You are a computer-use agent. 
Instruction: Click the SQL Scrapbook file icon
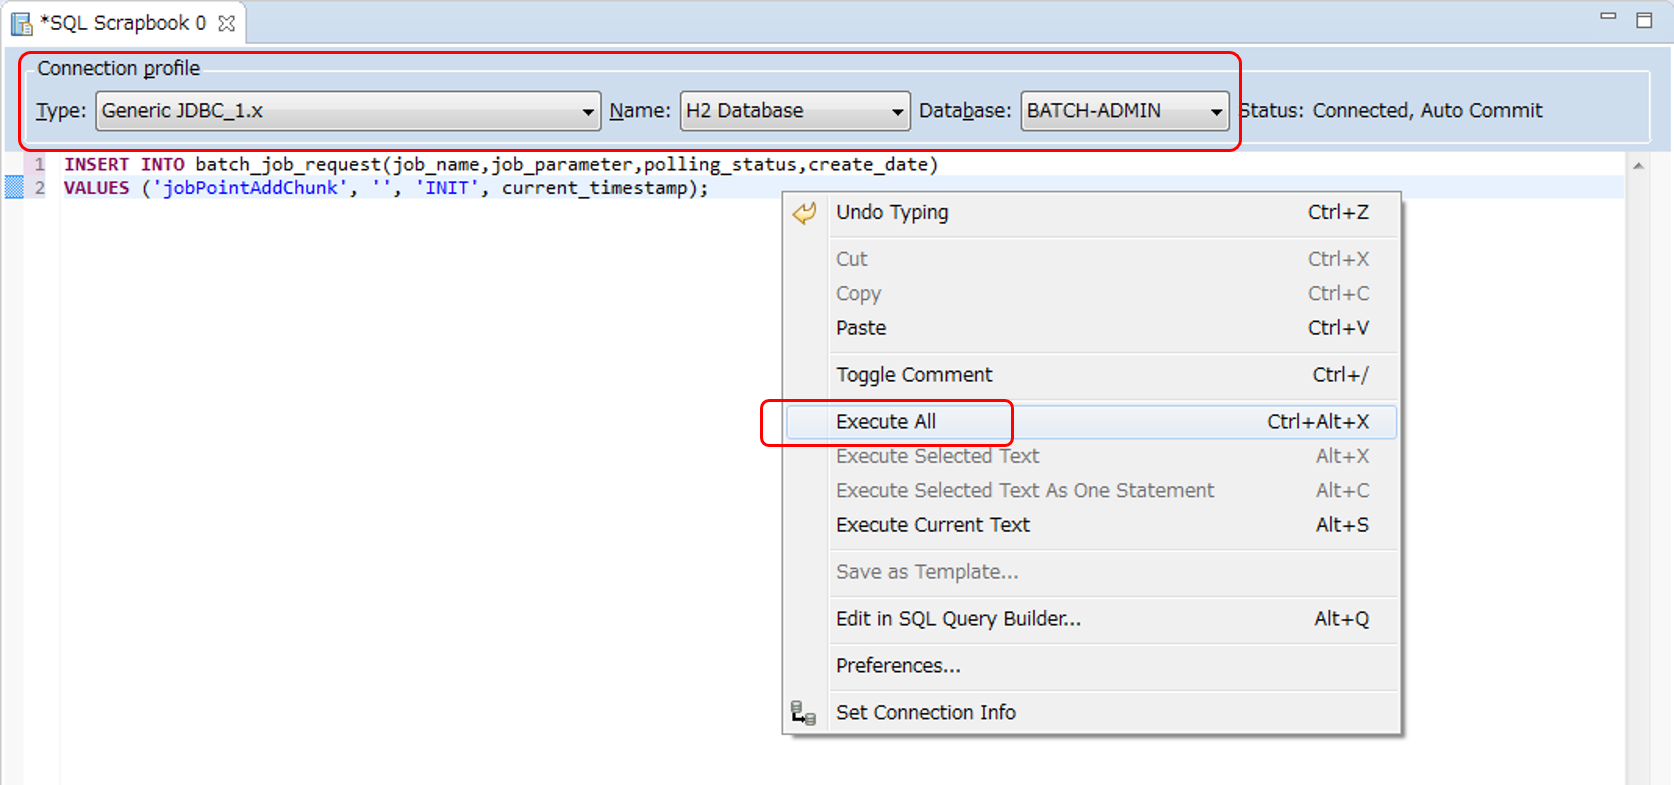21,23
